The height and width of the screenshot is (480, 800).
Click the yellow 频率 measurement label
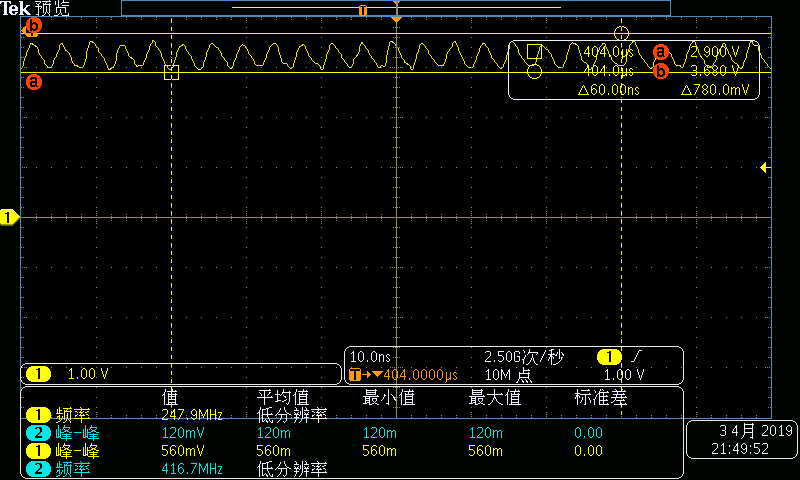73,415
